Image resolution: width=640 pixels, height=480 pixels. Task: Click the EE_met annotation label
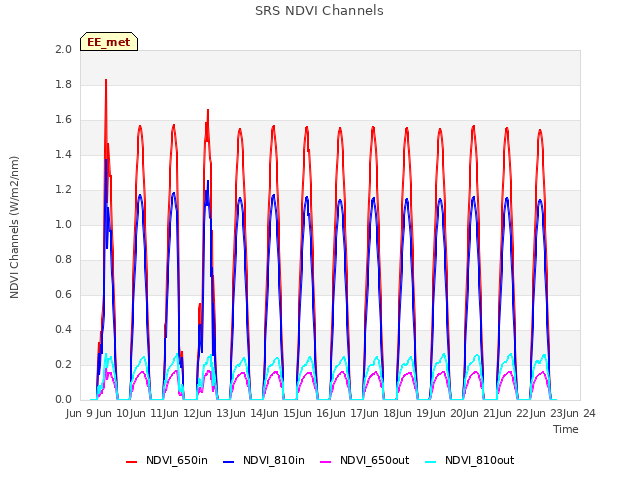point(109,42)
